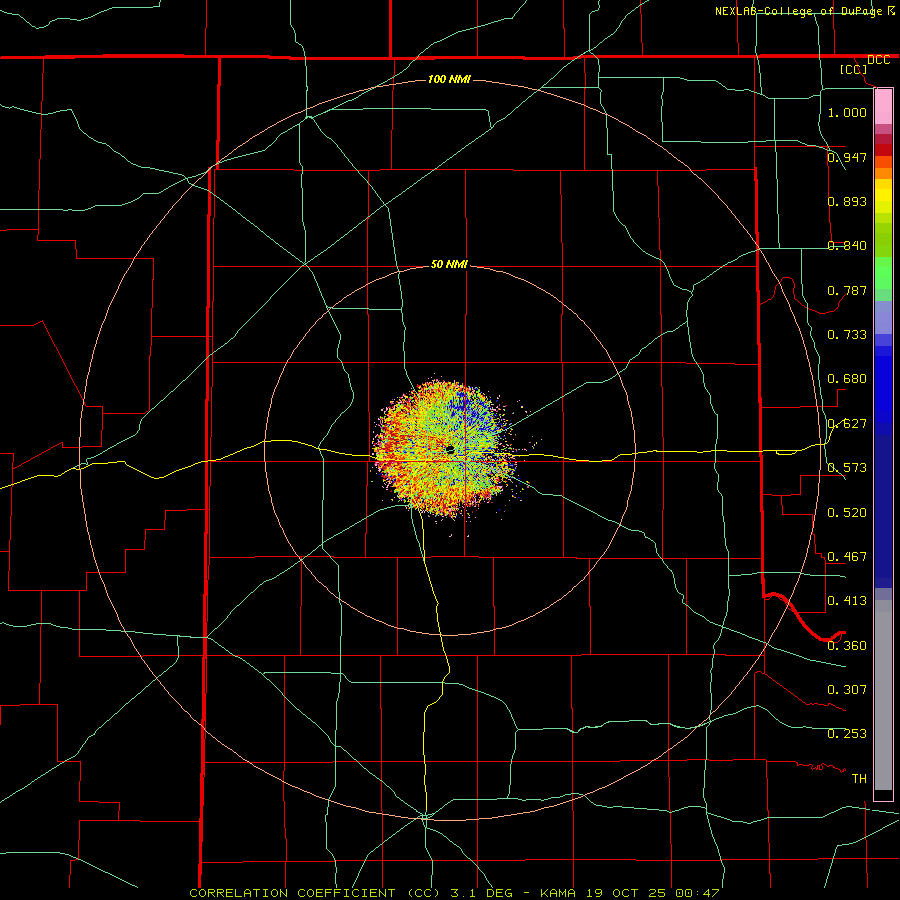The image size is (900, 900).
Task: Click the 0.947 legend value
Action: click(847, 157)
